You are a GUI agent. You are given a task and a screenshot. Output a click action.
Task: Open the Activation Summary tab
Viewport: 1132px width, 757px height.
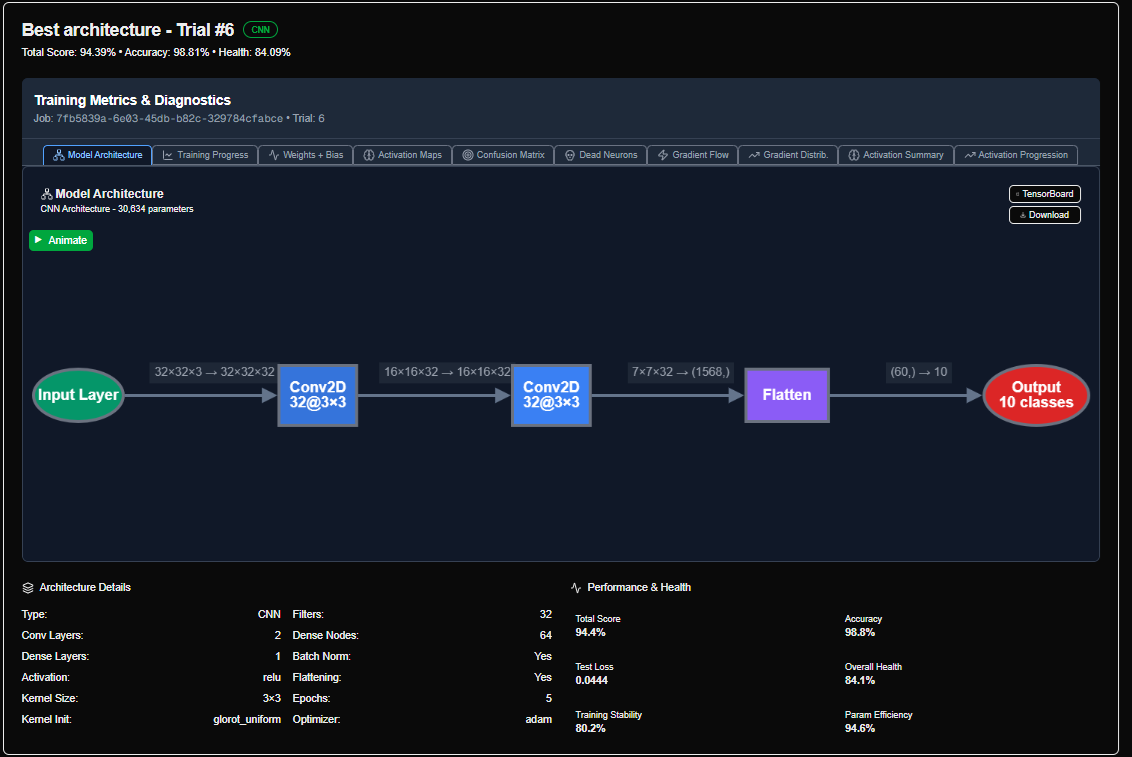click(895, 155)
